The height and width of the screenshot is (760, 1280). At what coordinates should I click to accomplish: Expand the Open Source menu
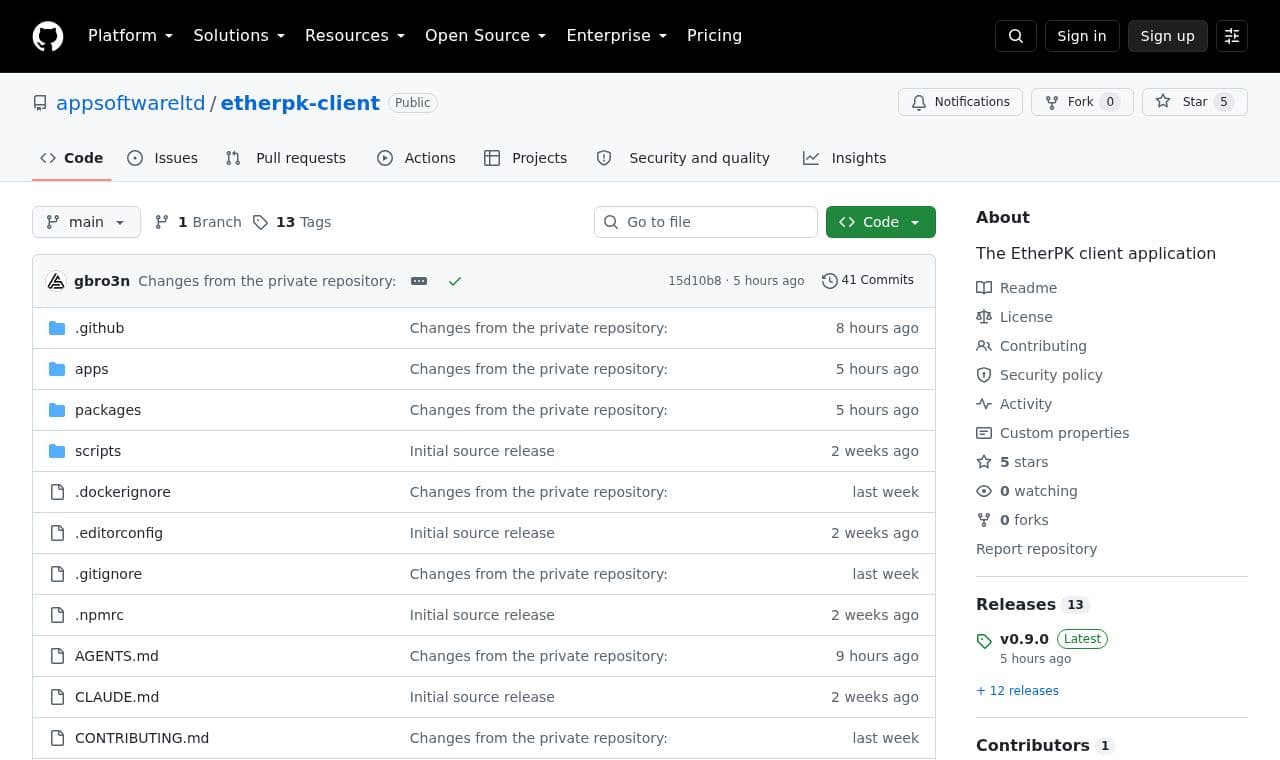point(486,36)
